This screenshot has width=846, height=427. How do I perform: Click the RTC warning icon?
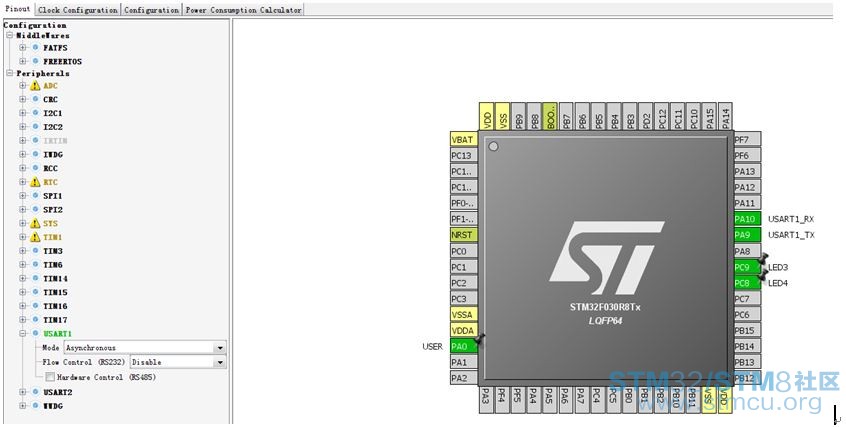click(x=35, y=182)
